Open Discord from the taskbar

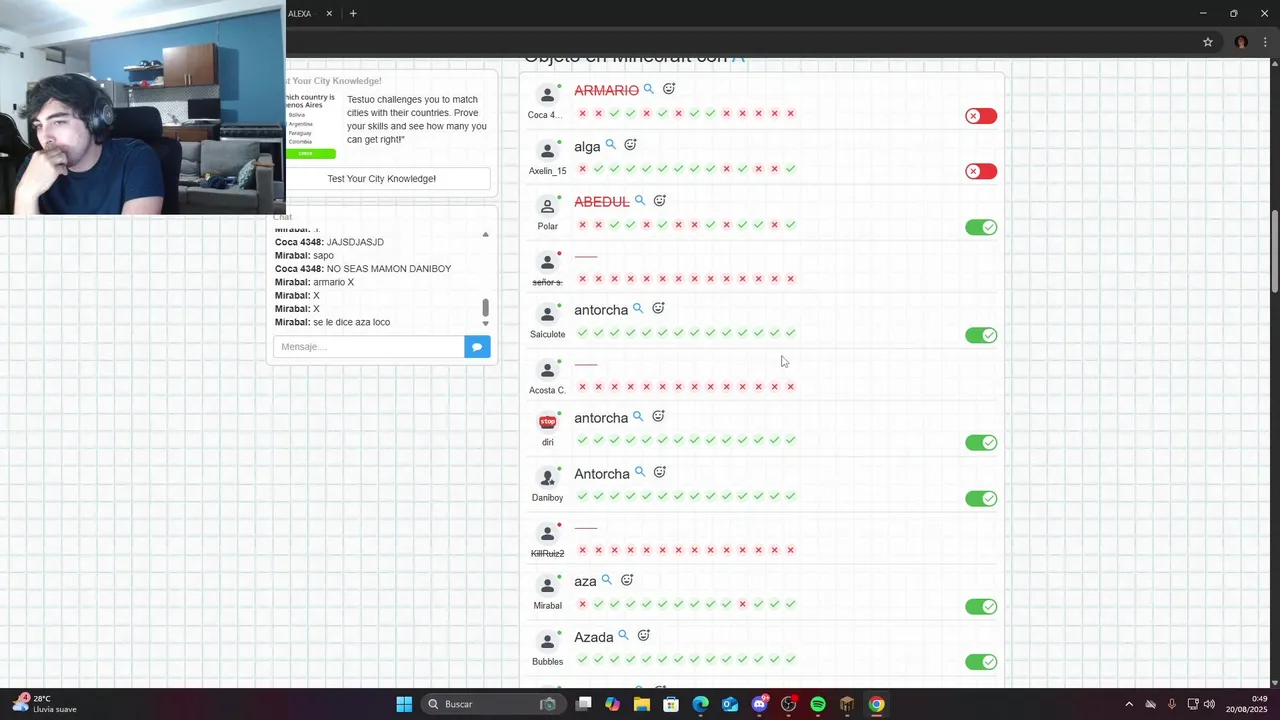tap(759, 704)
